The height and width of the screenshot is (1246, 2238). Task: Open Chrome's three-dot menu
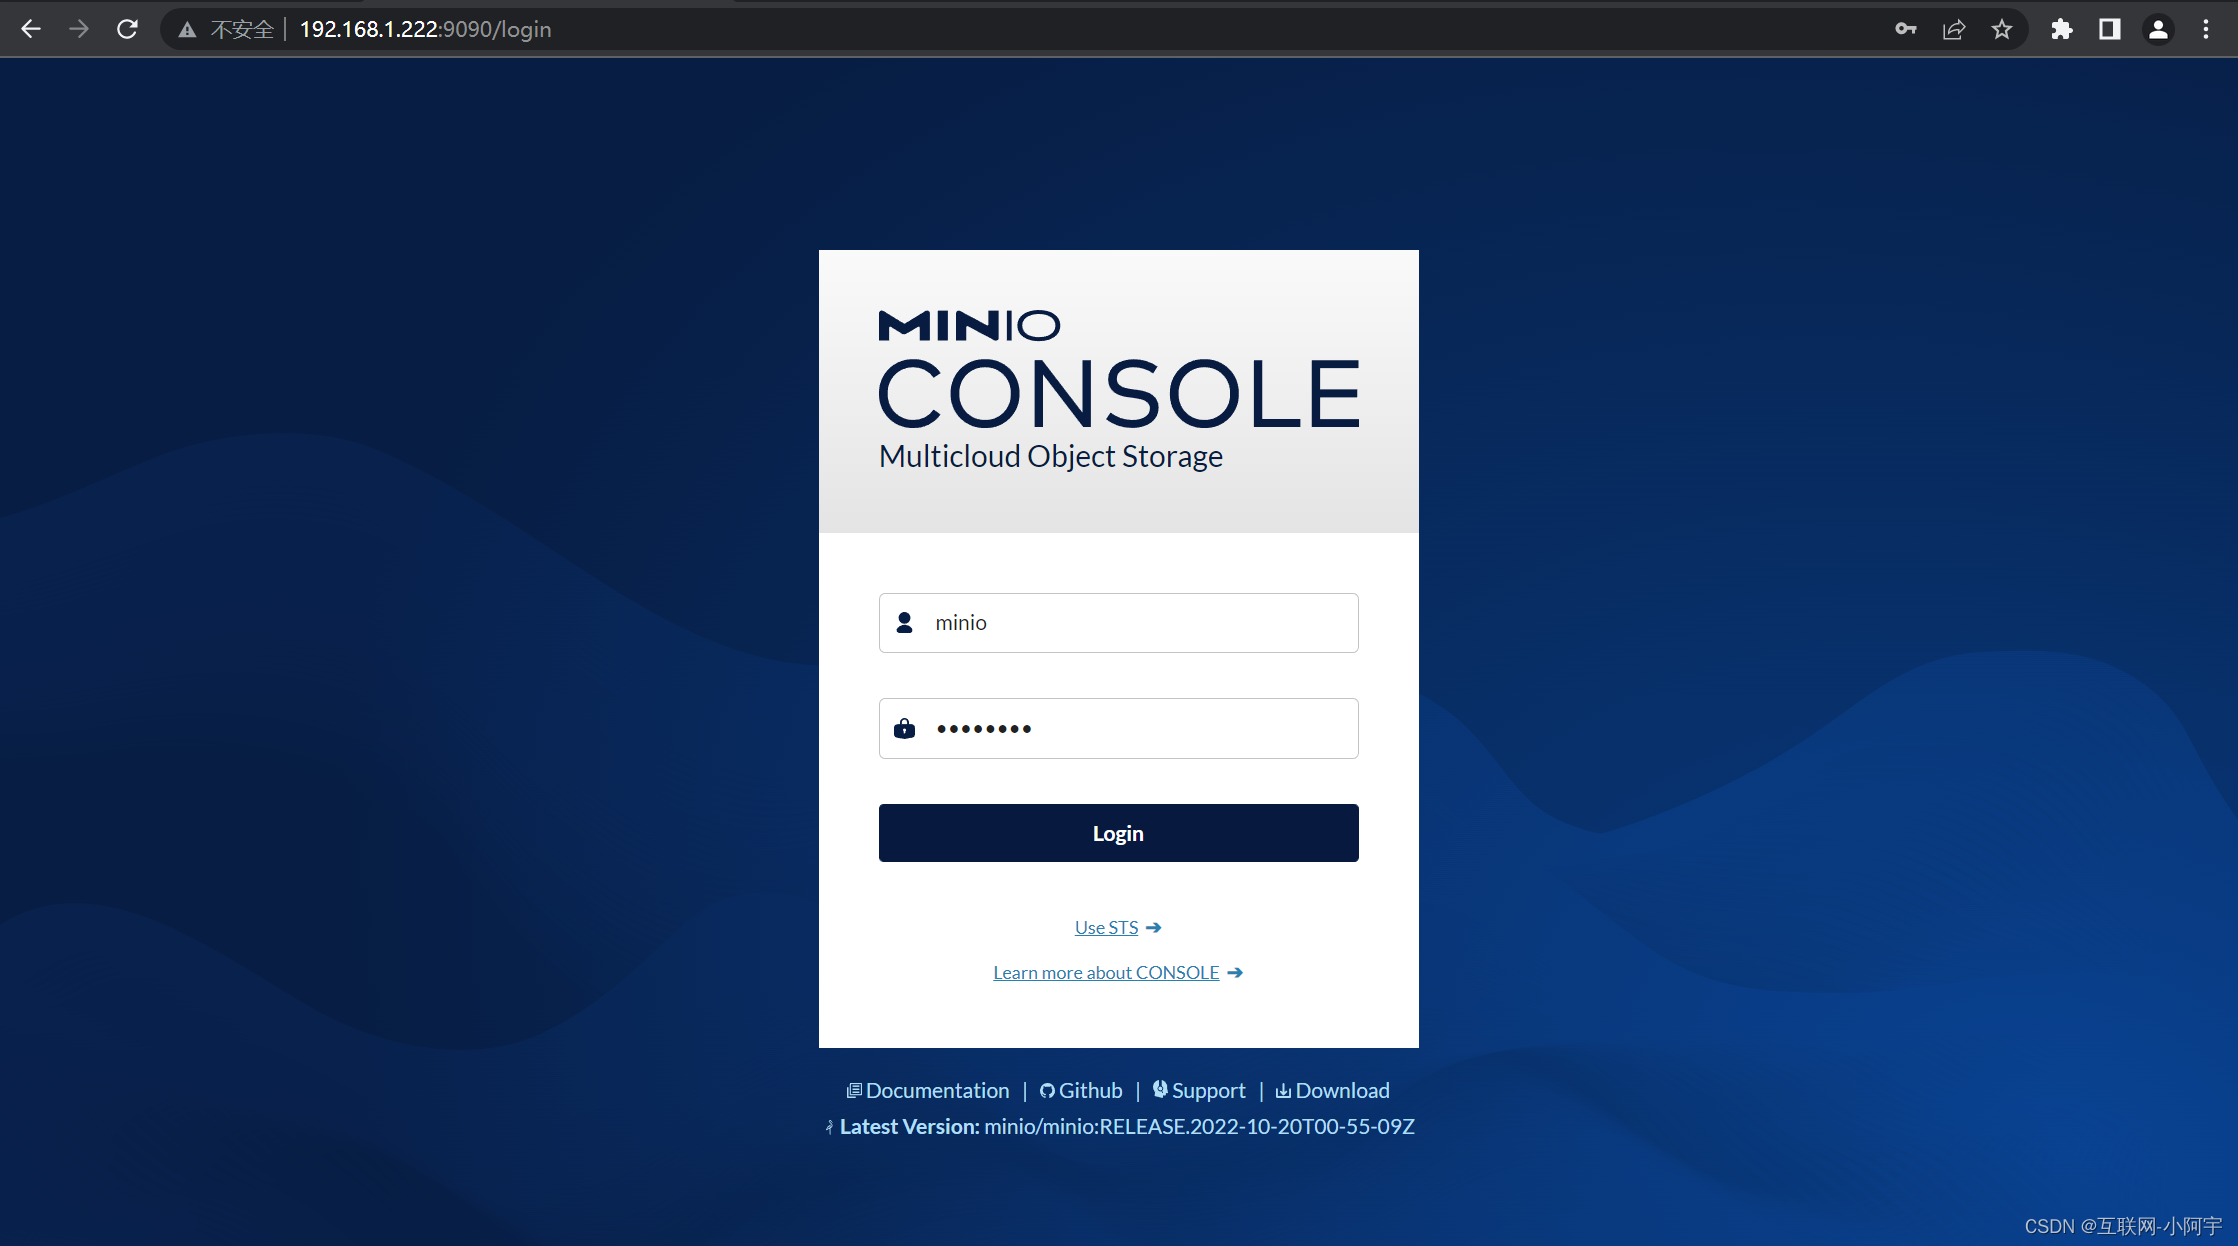2205,29
